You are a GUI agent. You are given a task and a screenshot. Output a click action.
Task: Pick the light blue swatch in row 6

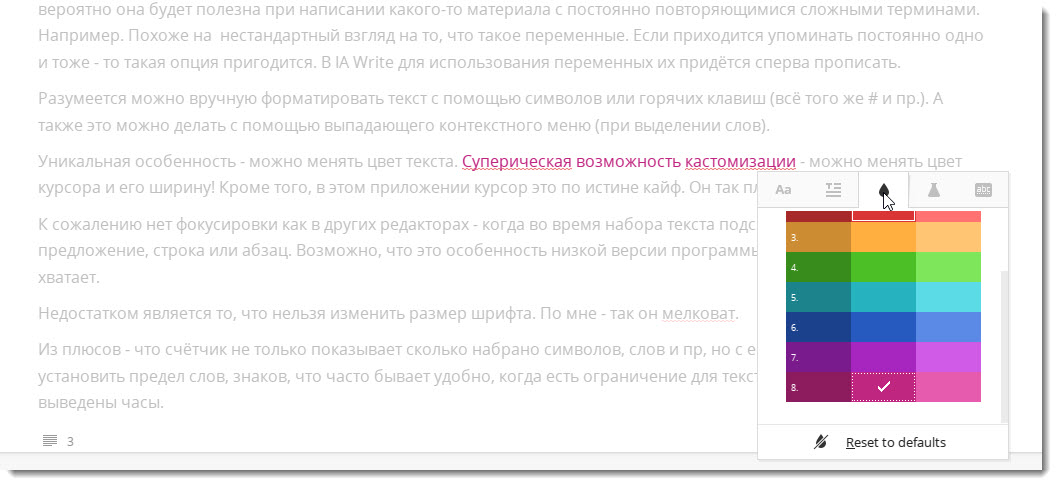coord(948,326)
